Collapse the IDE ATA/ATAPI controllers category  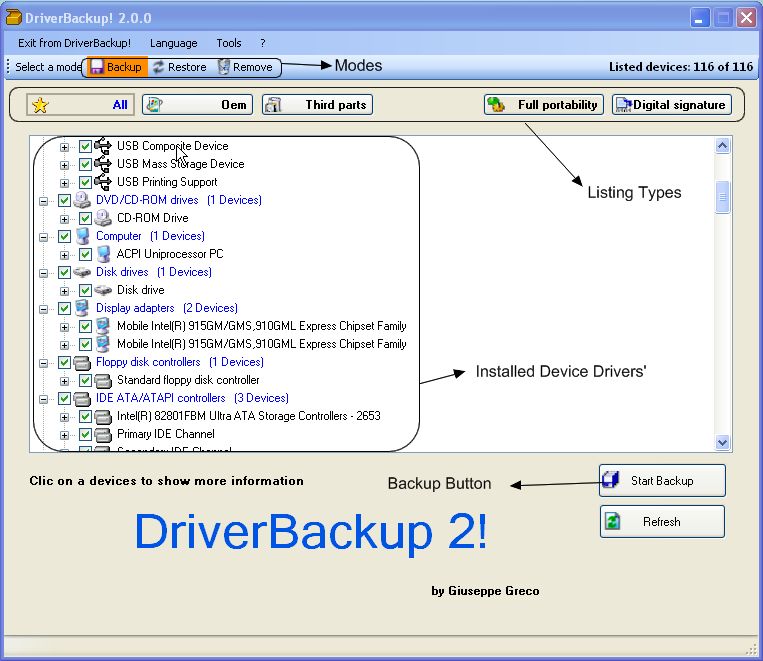click(43, 399)
